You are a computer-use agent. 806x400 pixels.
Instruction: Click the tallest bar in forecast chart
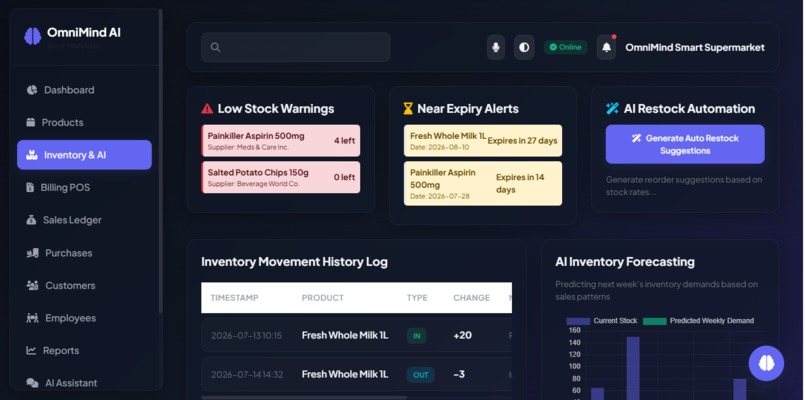pyautogui.click(x=633, y=368)
